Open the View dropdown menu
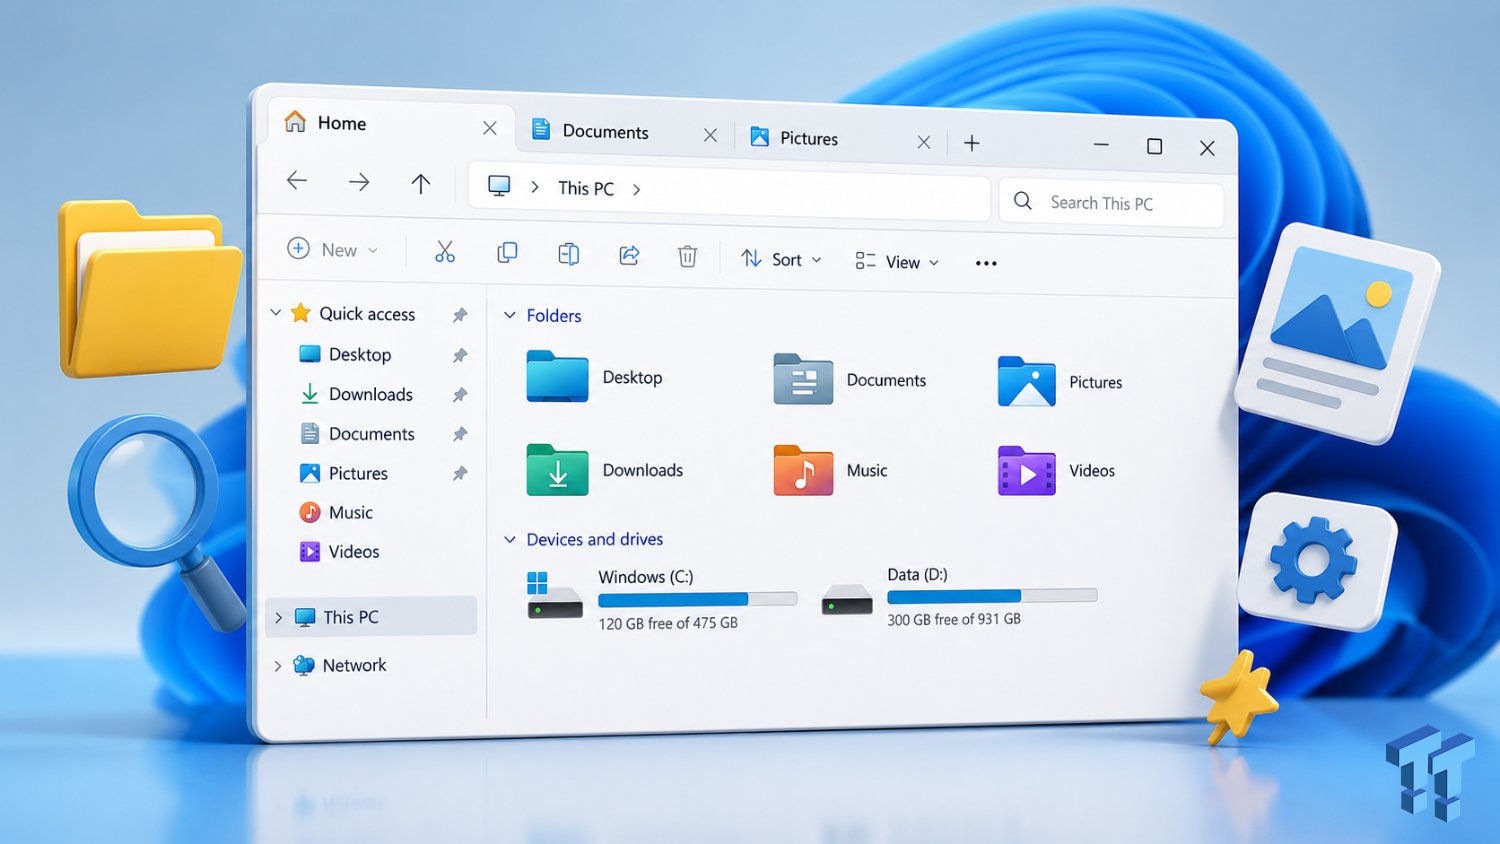The height and width of the screenshot is (844, 1500). click(x=898, y=262)
